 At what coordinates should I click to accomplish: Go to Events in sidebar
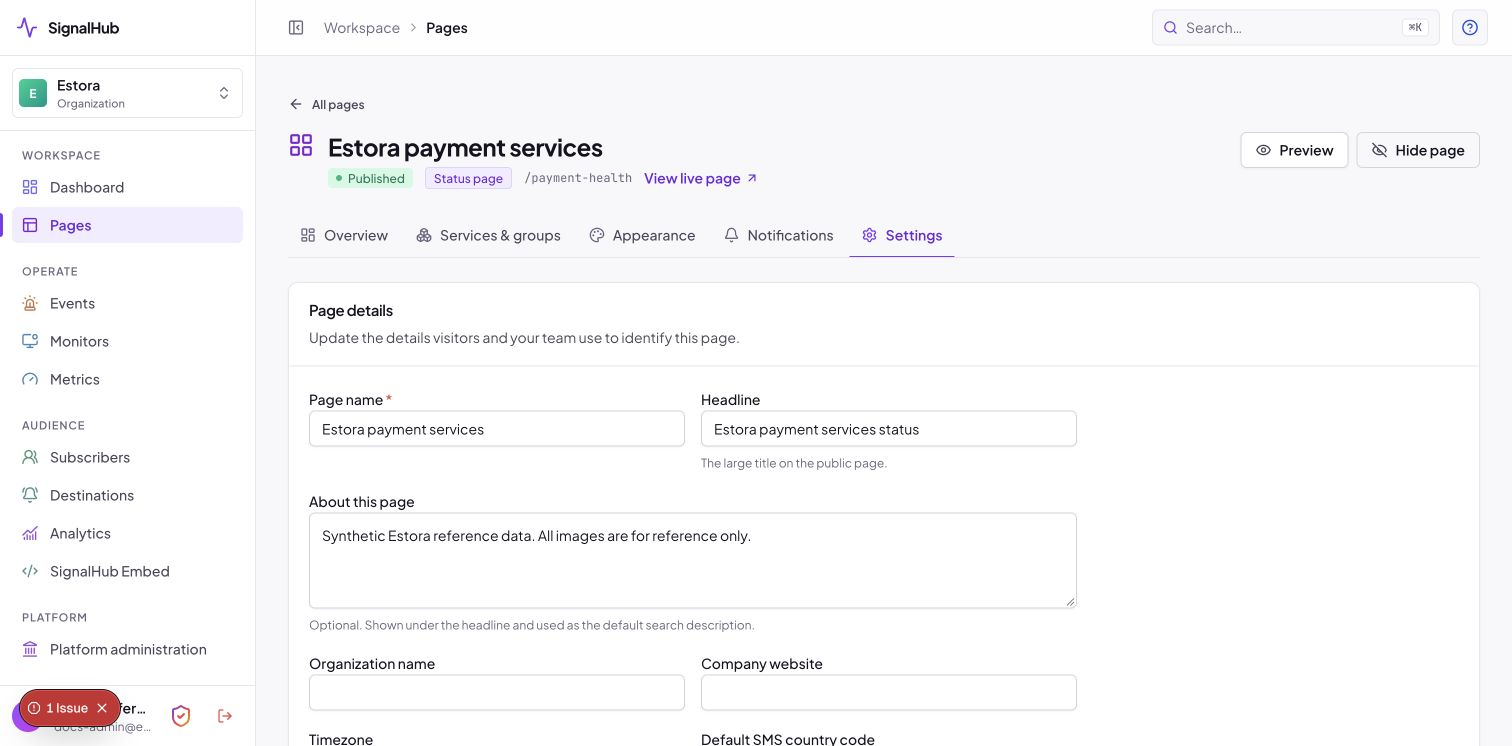tap(127, 303)
